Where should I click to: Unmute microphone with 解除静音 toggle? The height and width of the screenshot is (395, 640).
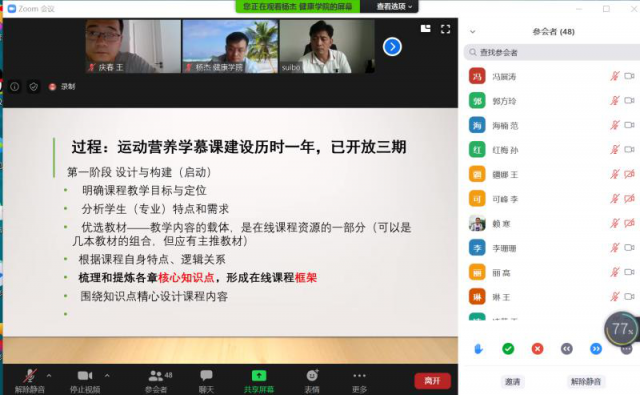click(29, 381)
